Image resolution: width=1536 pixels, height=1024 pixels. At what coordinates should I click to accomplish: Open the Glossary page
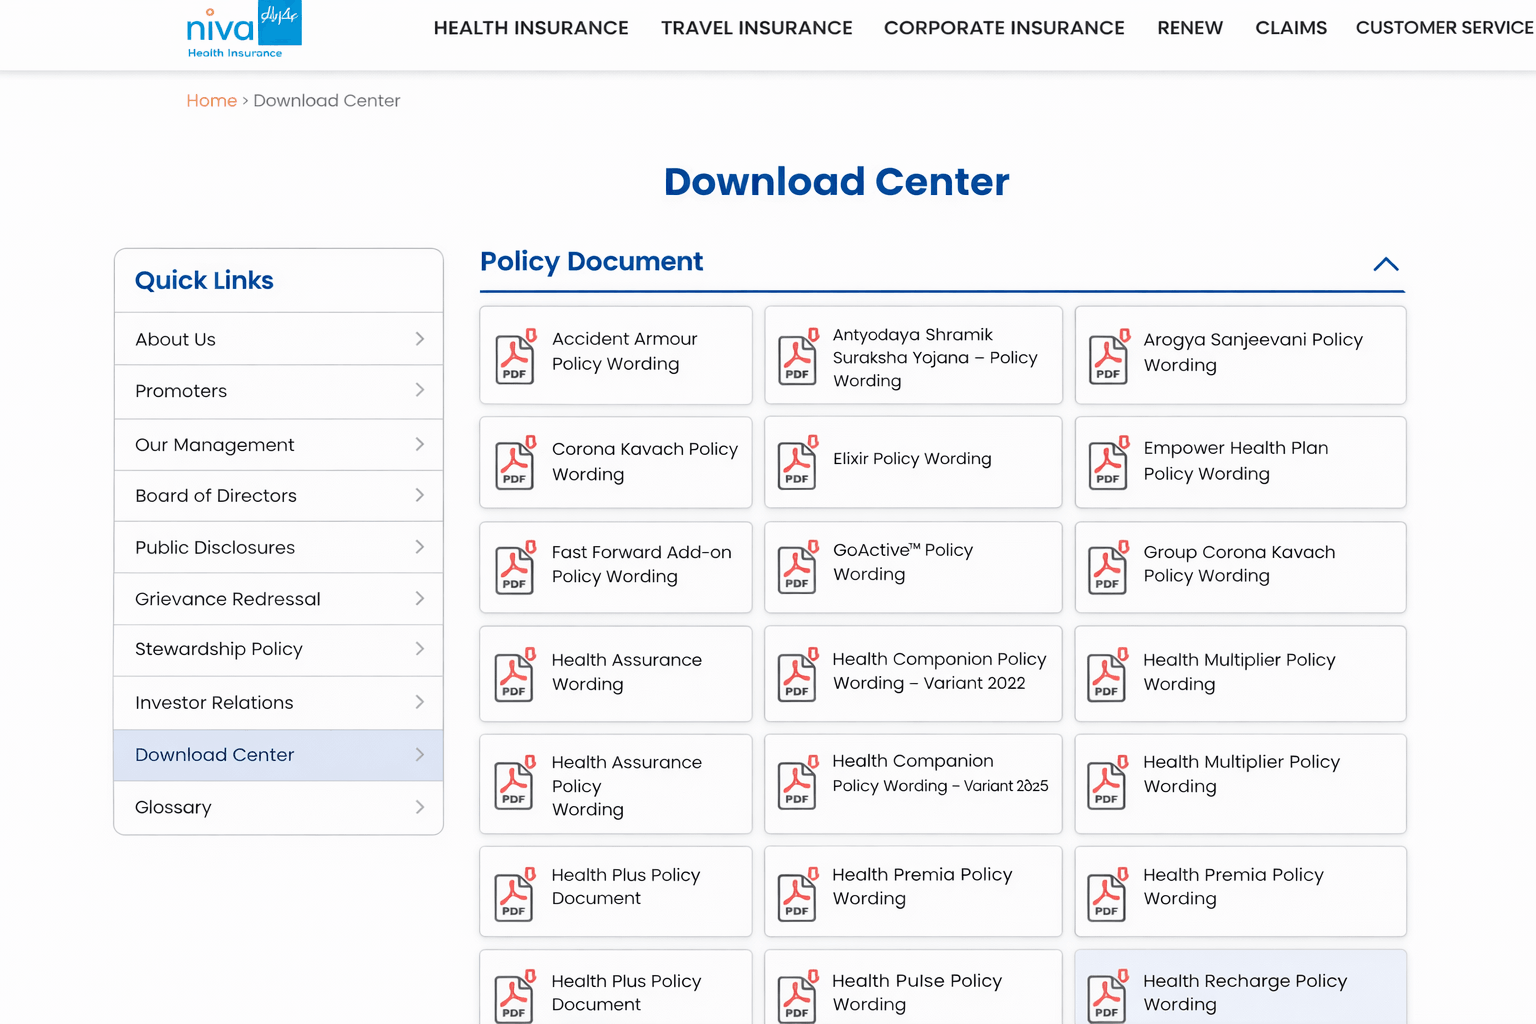pyautogui.click(x=172, y=807)
